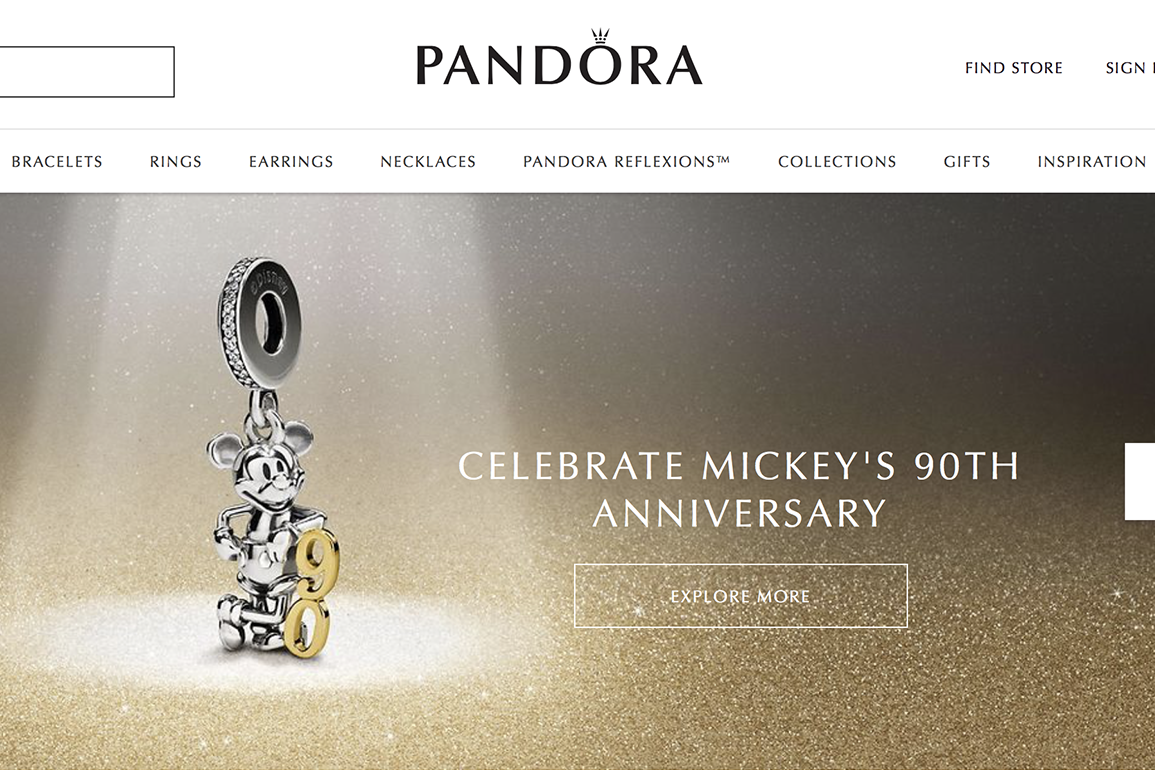Open the Find Store link
Image resolution: width=1155 pixels, height=770 pixels.
1014,68
